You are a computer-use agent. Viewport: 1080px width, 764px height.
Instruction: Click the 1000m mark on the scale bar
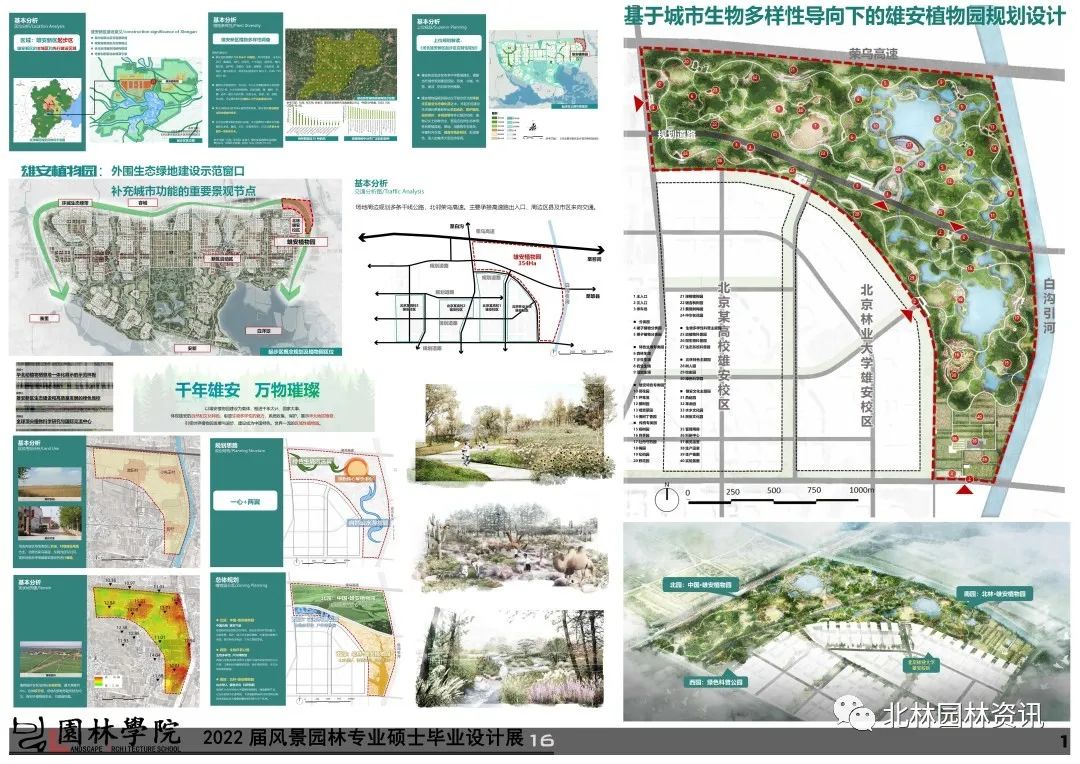click(x=862, y=490)
